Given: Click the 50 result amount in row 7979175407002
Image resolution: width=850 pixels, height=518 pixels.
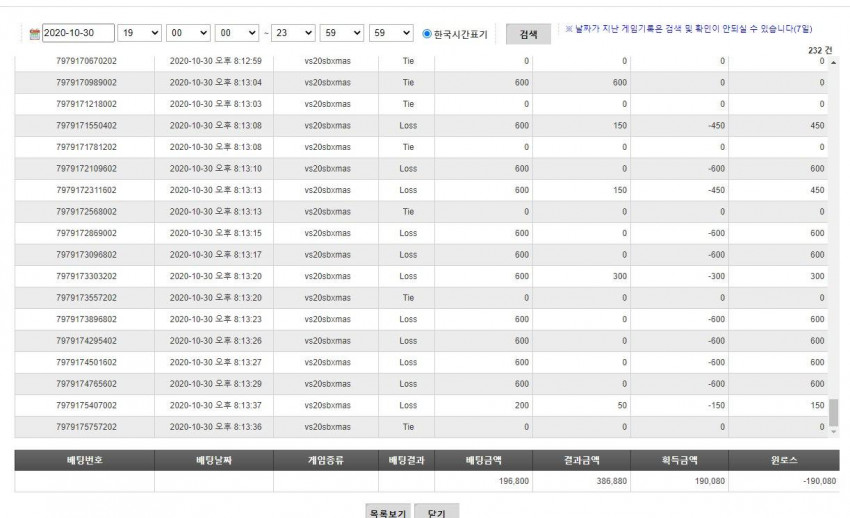Looking at the screenshot, I should (622, 405).
